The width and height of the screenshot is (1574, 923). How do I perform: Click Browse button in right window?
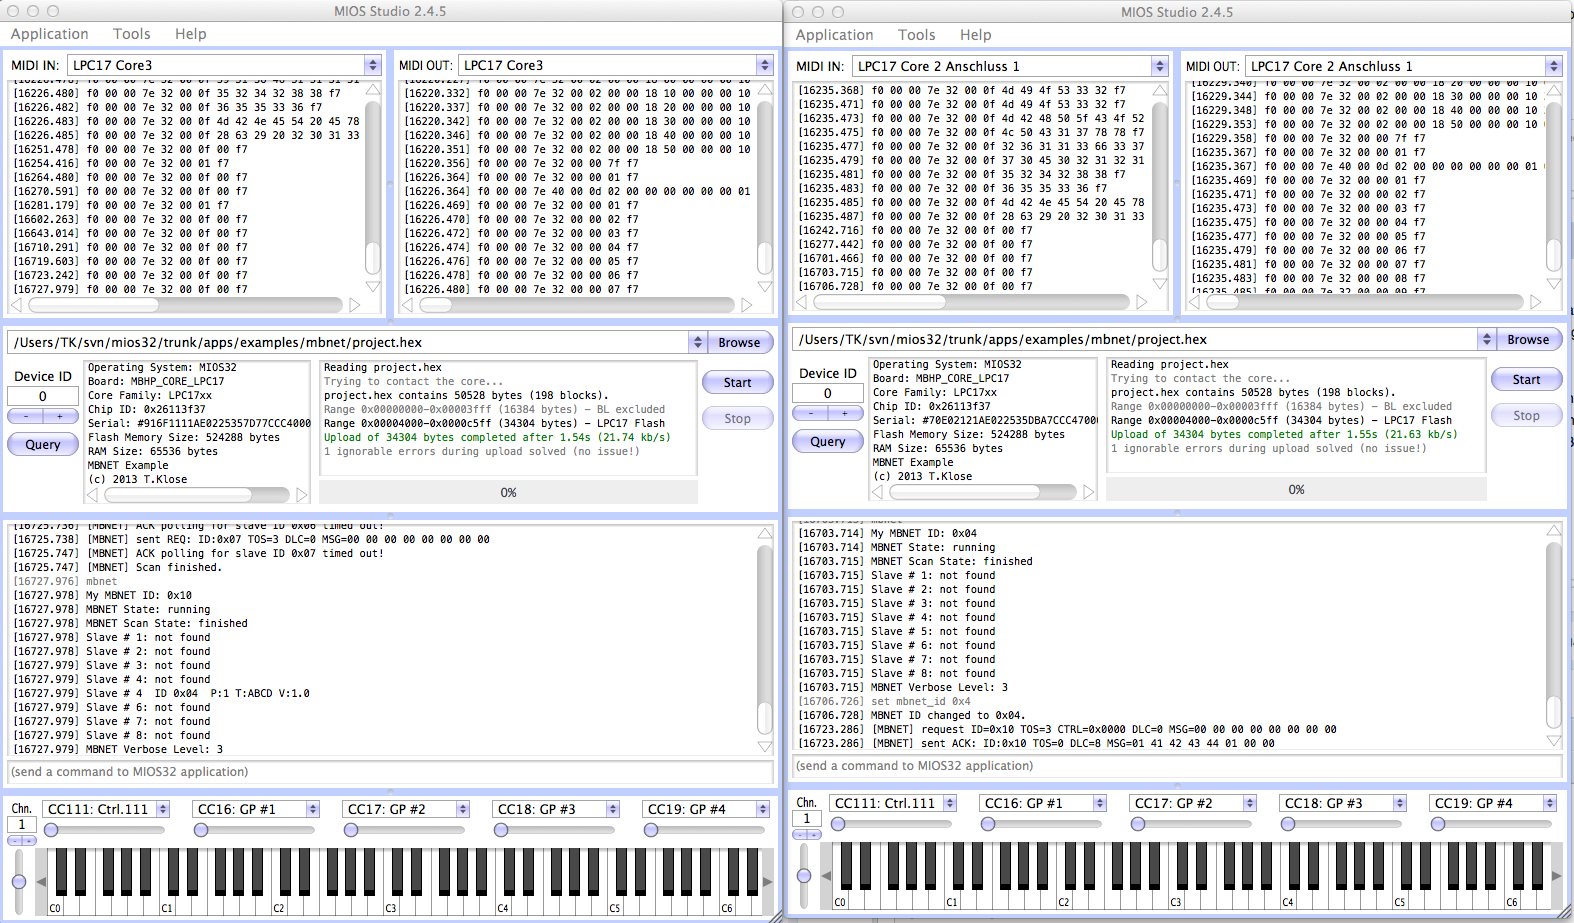point(1528,339)
